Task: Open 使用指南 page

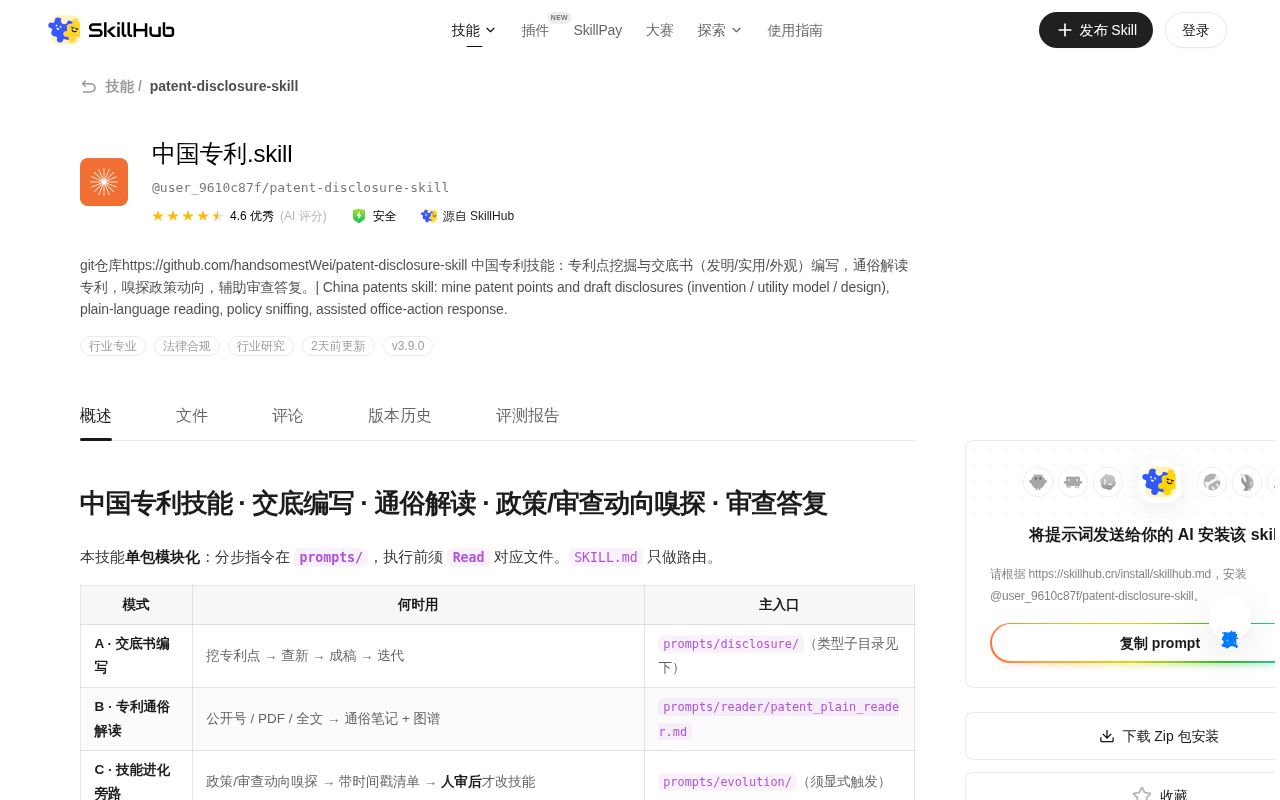Action: 795,30
